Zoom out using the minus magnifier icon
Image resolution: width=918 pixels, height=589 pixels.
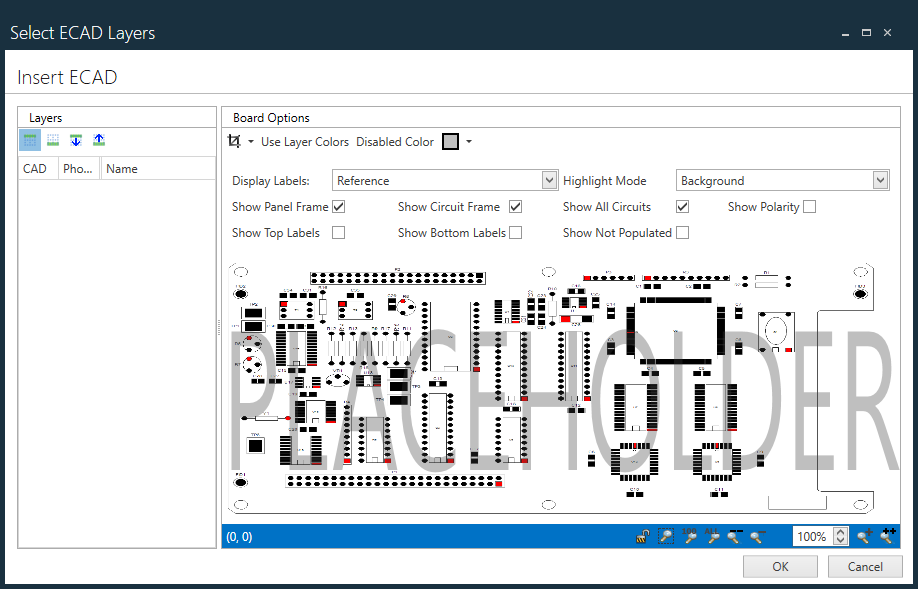click(756, 537)
